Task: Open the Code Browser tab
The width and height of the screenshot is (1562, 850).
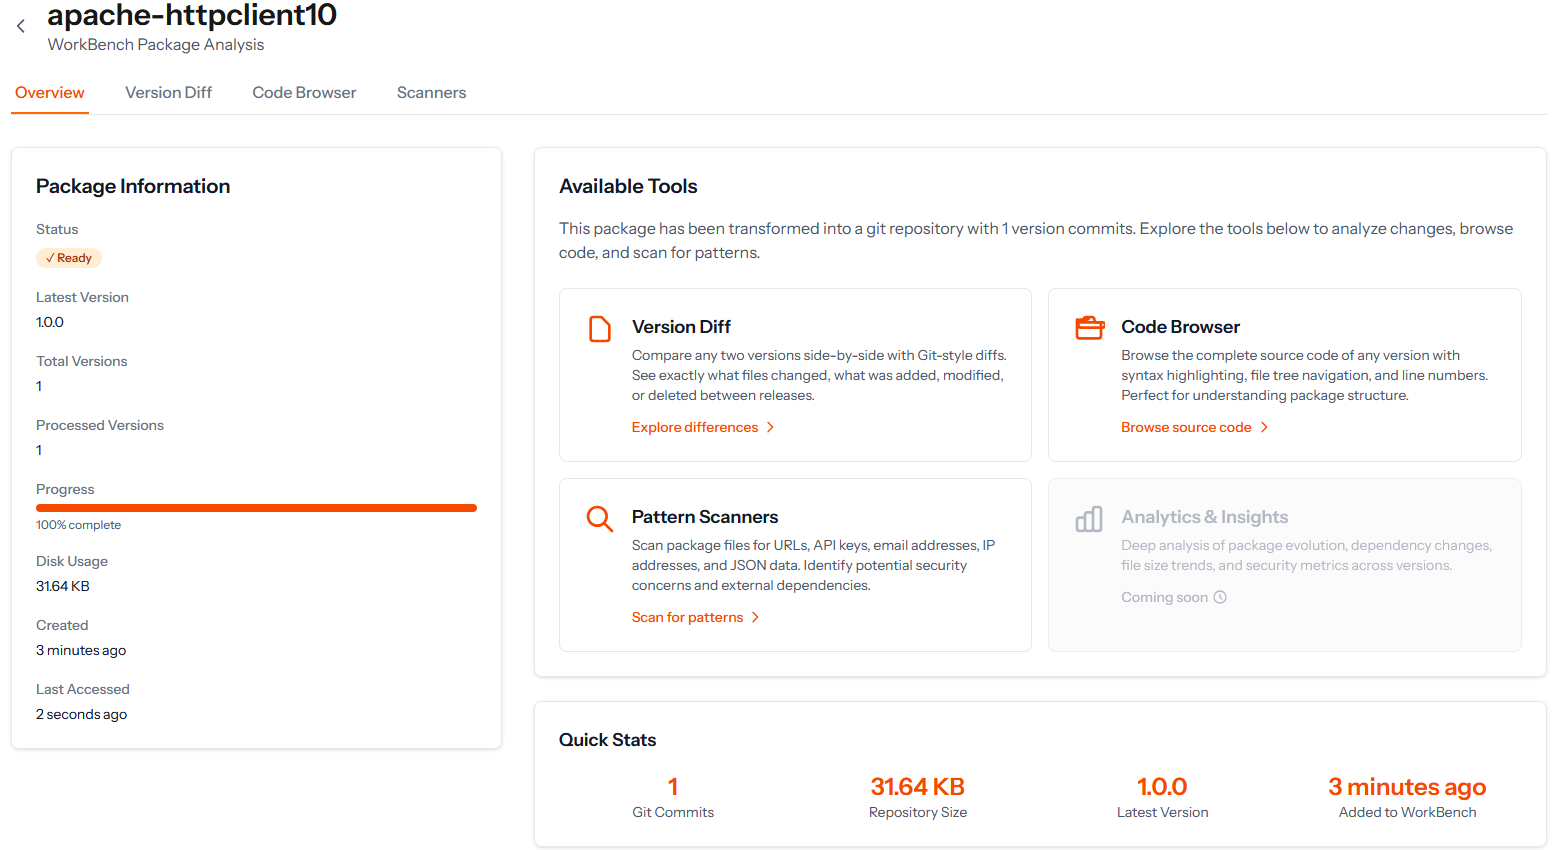Action: pos(304,93)
